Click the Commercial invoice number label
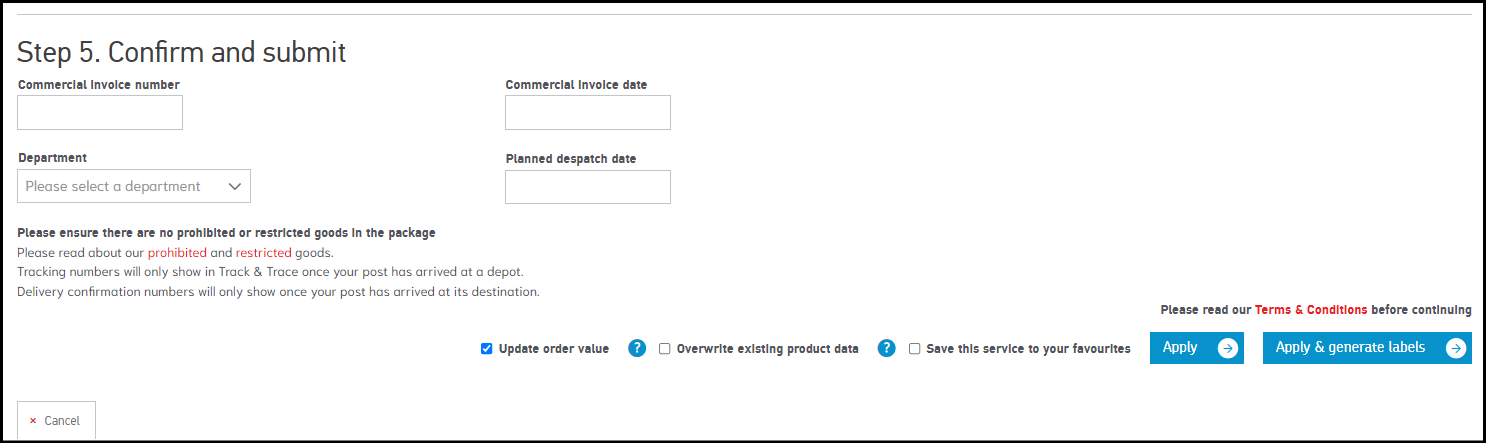Viewport: 1486px width, 443px height. click(99, 85)
